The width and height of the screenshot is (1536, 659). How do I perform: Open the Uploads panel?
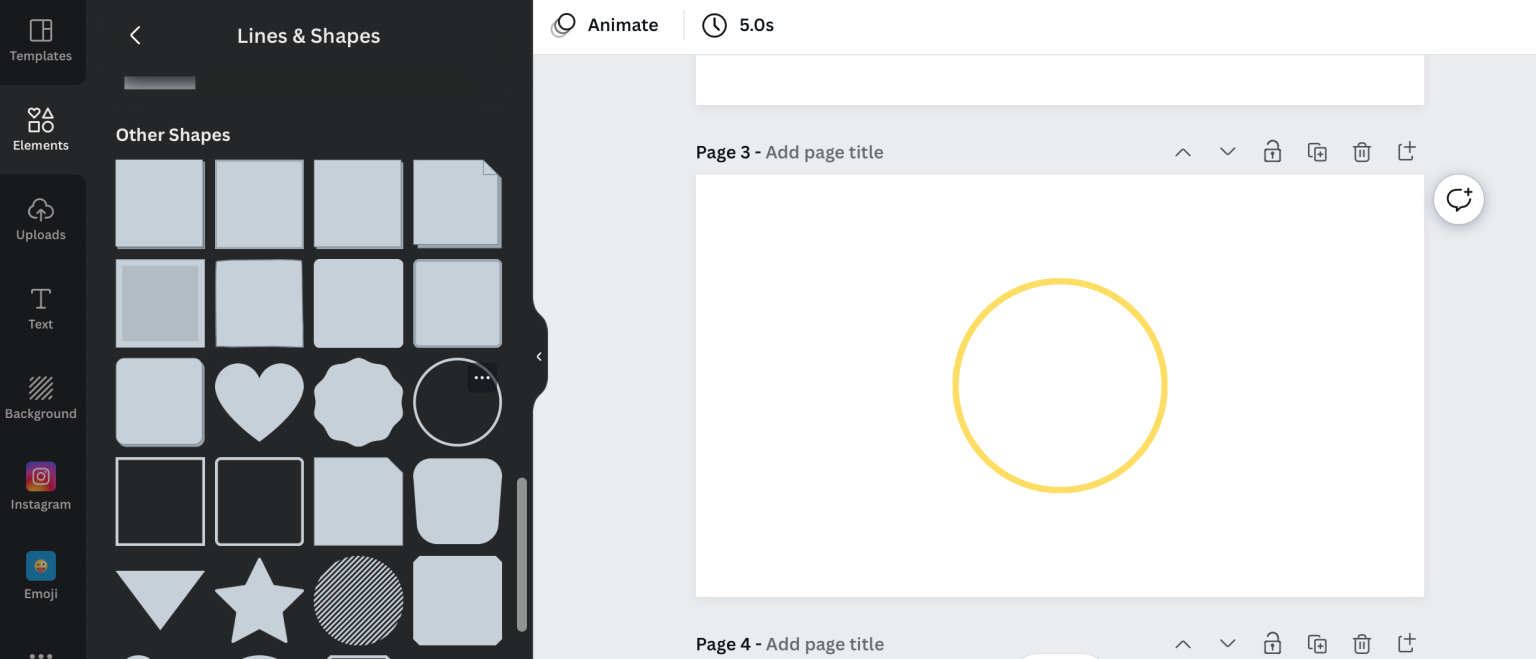[x=41, y=218]
